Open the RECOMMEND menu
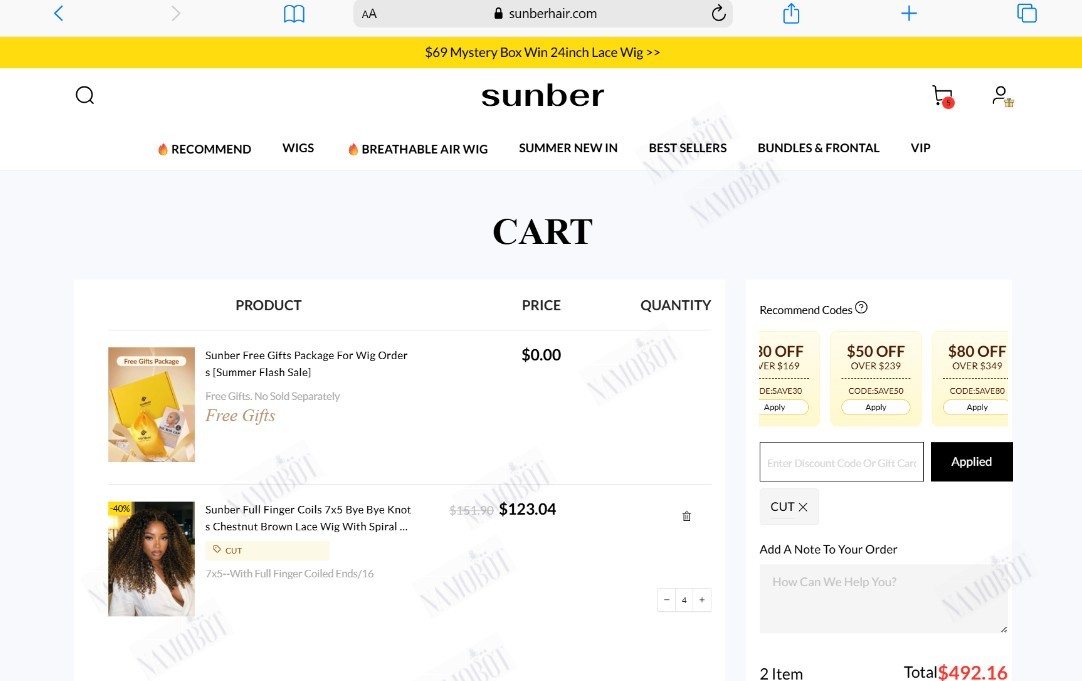This screenshot has height=681, width=1082. (x=204, y=149)
